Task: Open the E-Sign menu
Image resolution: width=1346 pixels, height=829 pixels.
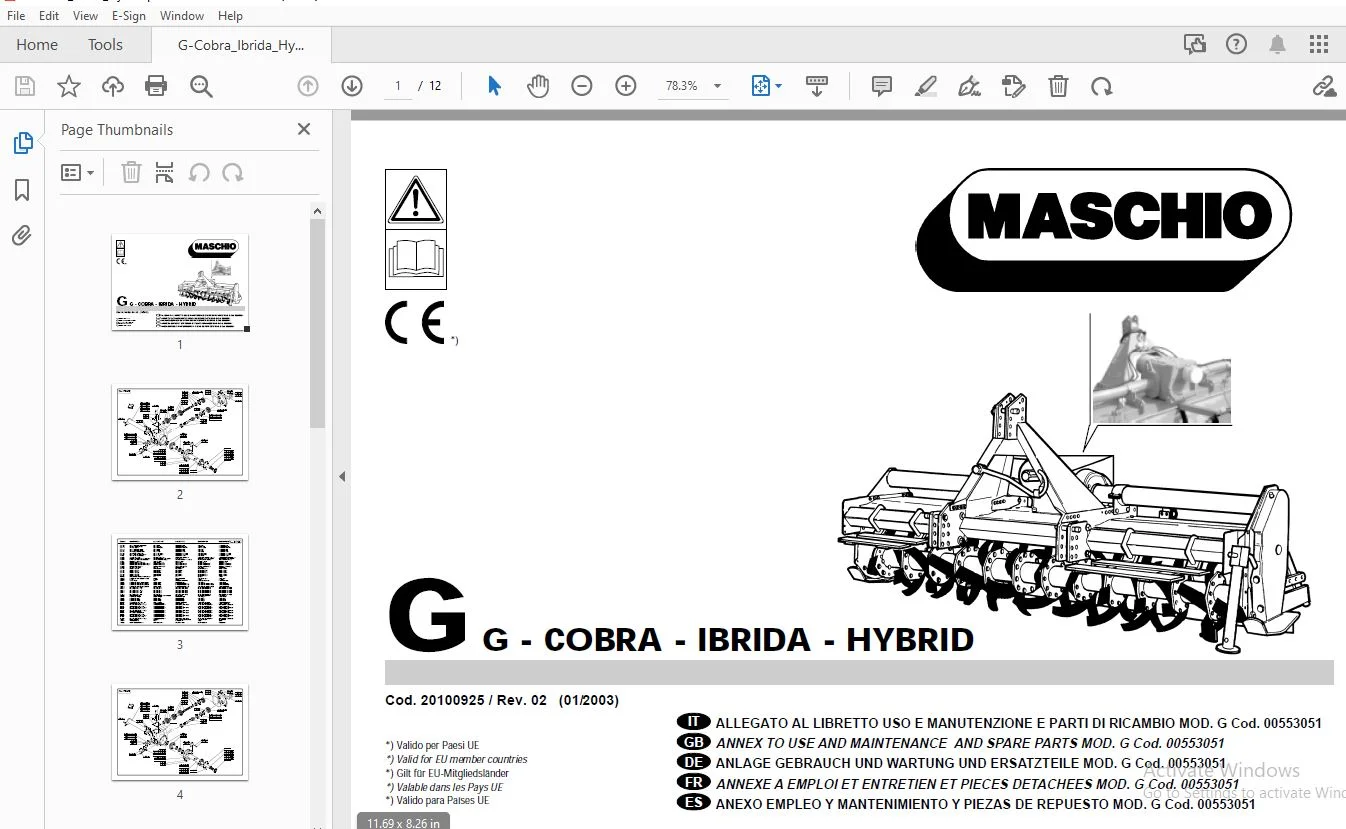Action: click(129, 16)
